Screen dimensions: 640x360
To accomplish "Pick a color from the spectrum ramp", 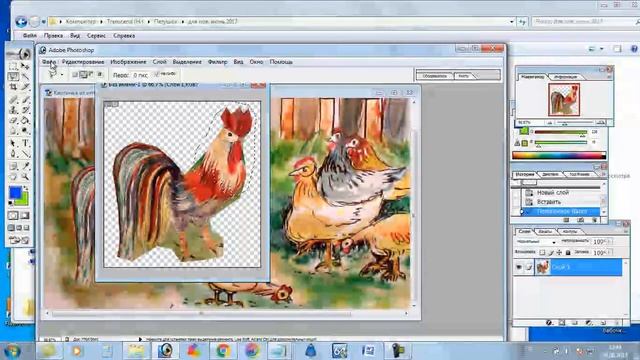I will [x=559, y=156].
